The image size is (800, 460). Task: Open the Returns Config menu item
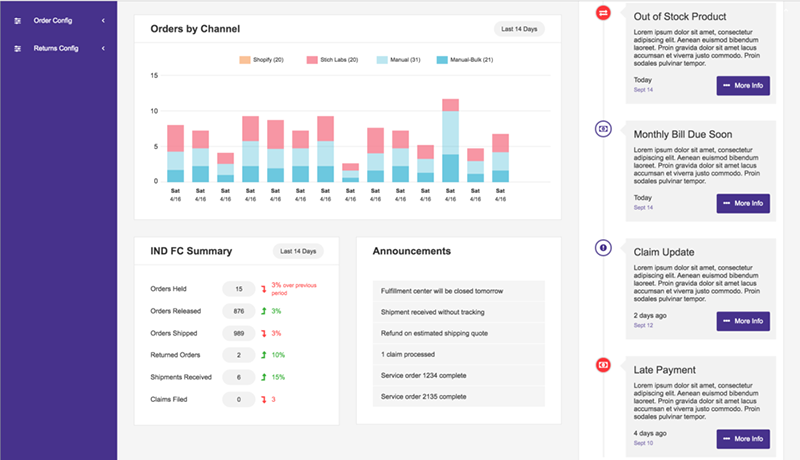[57, 48]
